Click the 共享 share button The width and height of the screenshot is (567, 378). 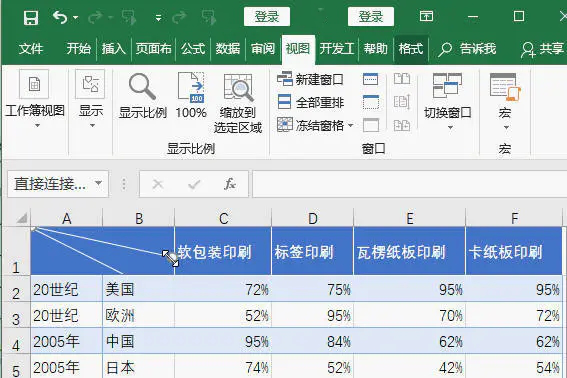542,49
